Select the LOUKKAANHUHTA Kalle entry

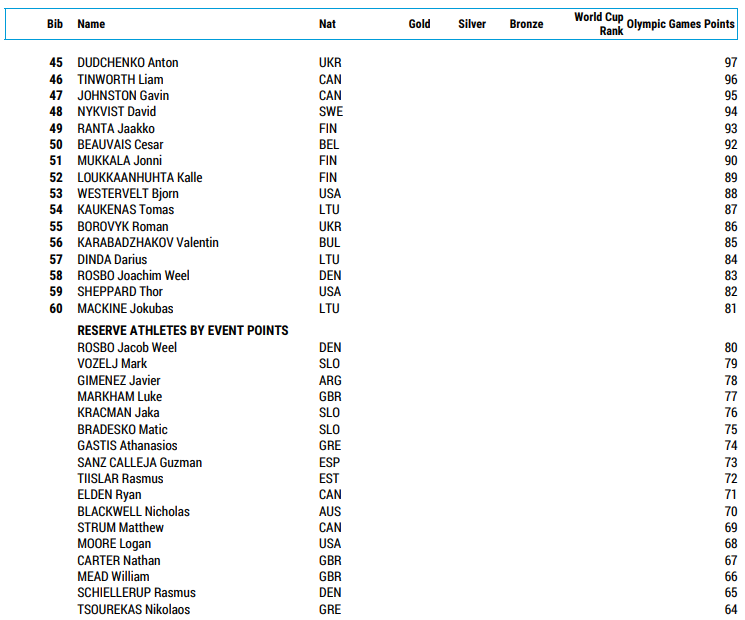pyautogui.click(x=139, y=178)
